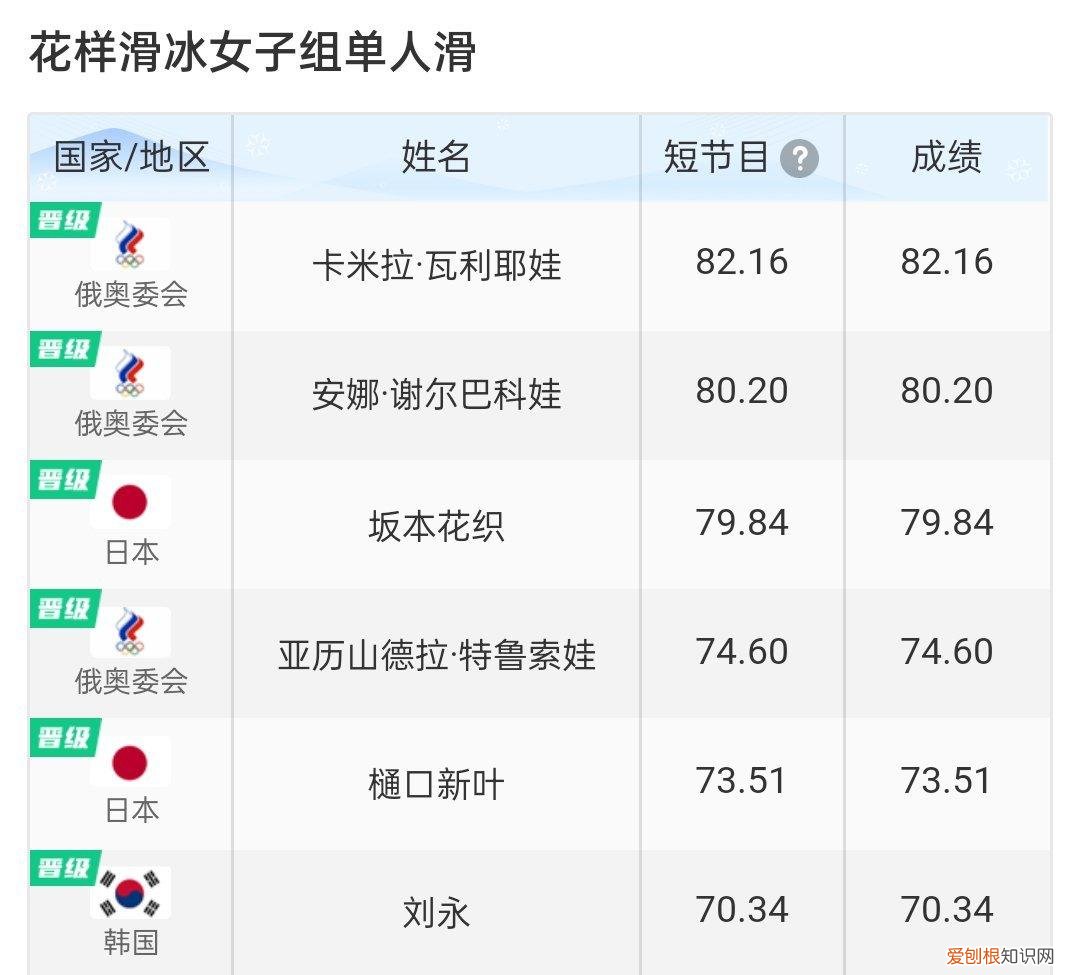Click the ROC flag next to 安娜·谢尔巴科娃
This screenshot has height=975, width=1080.
(132, 371)
